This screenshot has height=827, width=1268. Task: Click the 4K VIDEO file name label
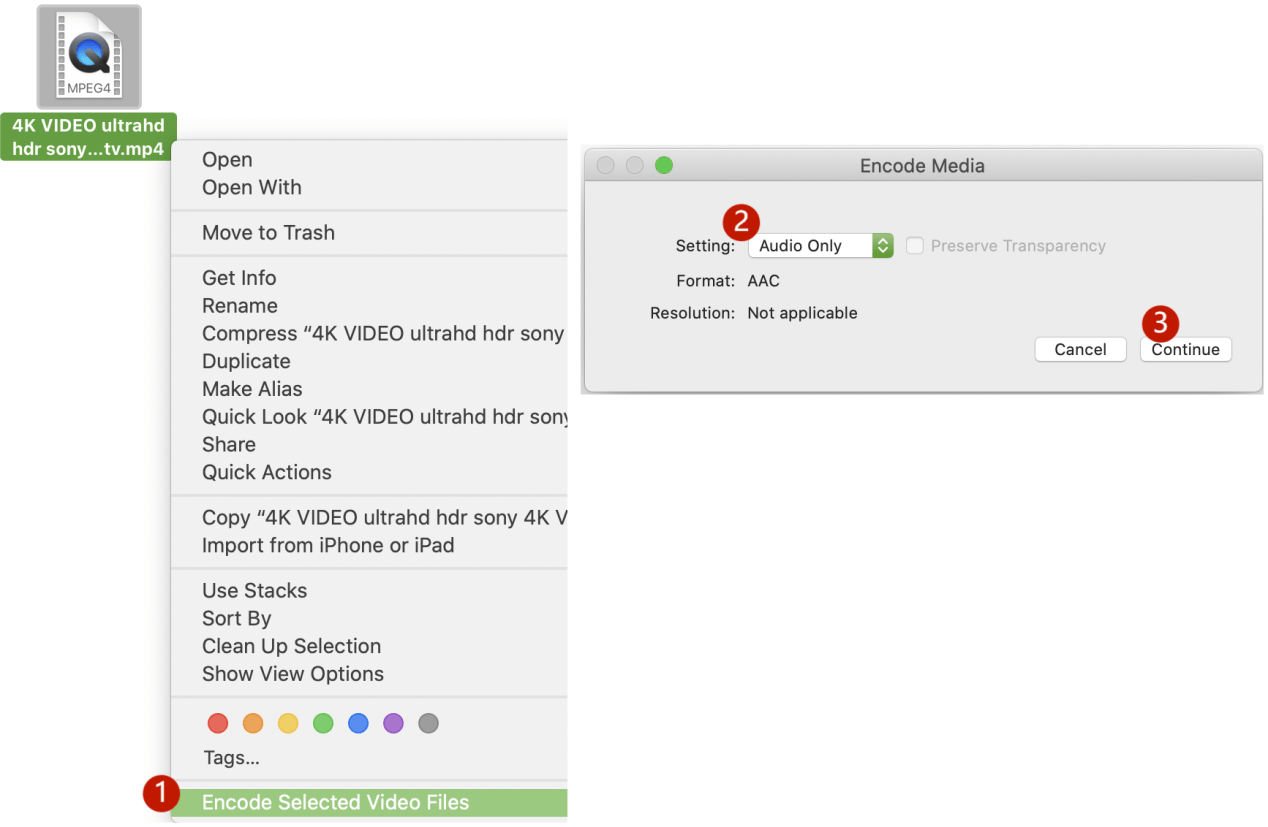click(x=88, y=137)
